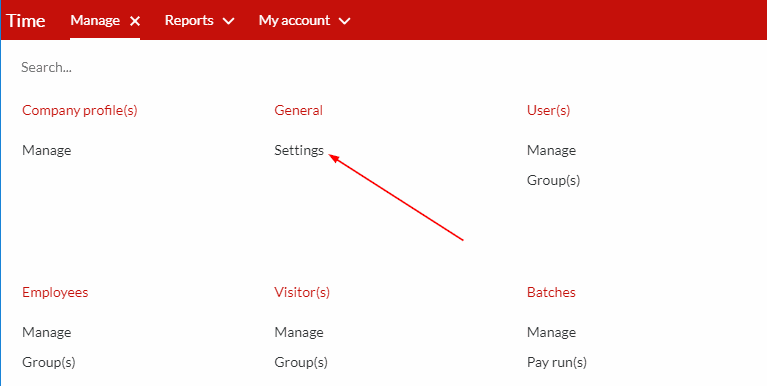
Task: Open Manage under Batches
Action: [551, 332]
